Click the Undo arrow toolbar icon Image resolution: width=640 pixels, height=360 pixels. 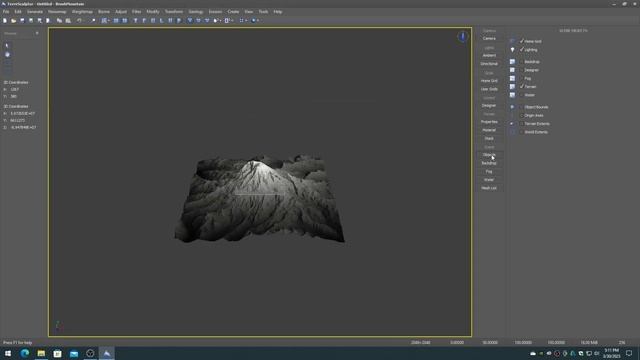pos(79,20)
